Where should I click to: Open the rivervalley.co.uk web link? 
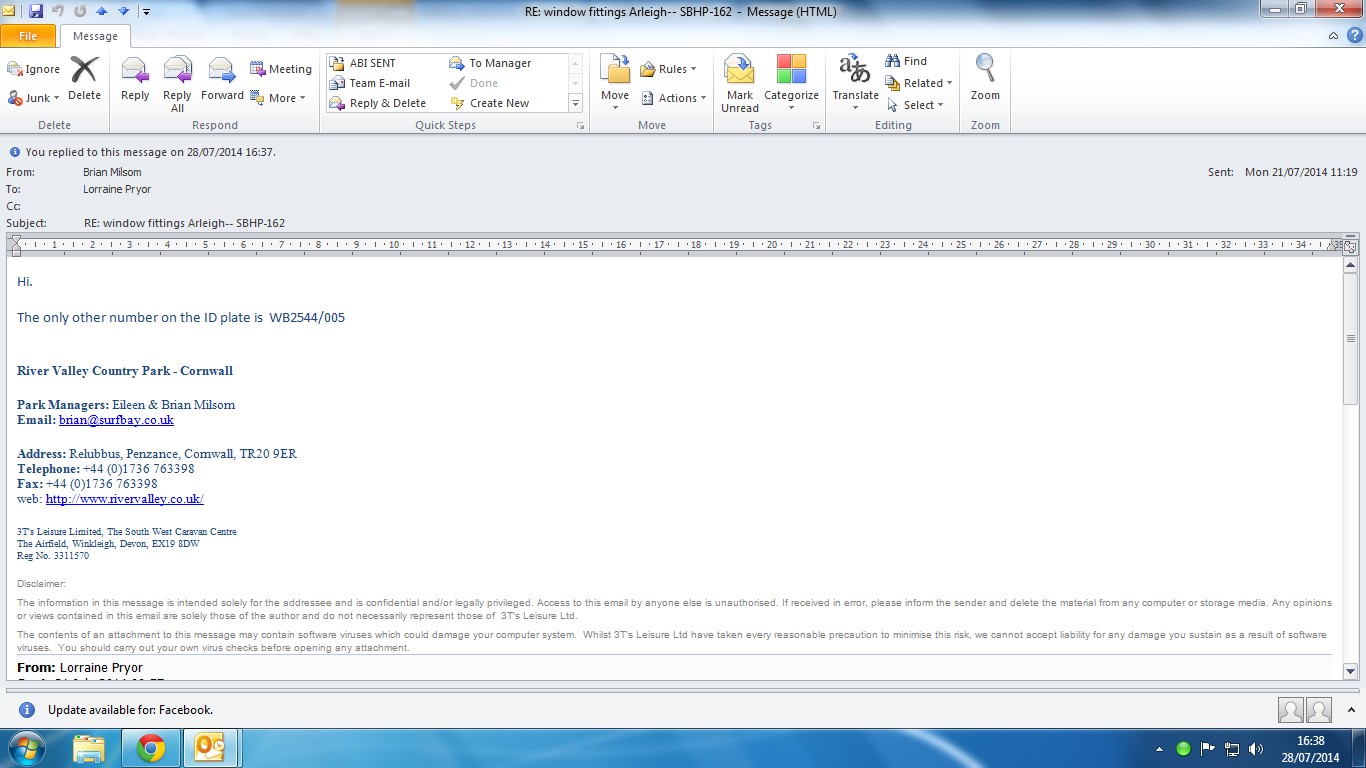[x=125, y=498]
